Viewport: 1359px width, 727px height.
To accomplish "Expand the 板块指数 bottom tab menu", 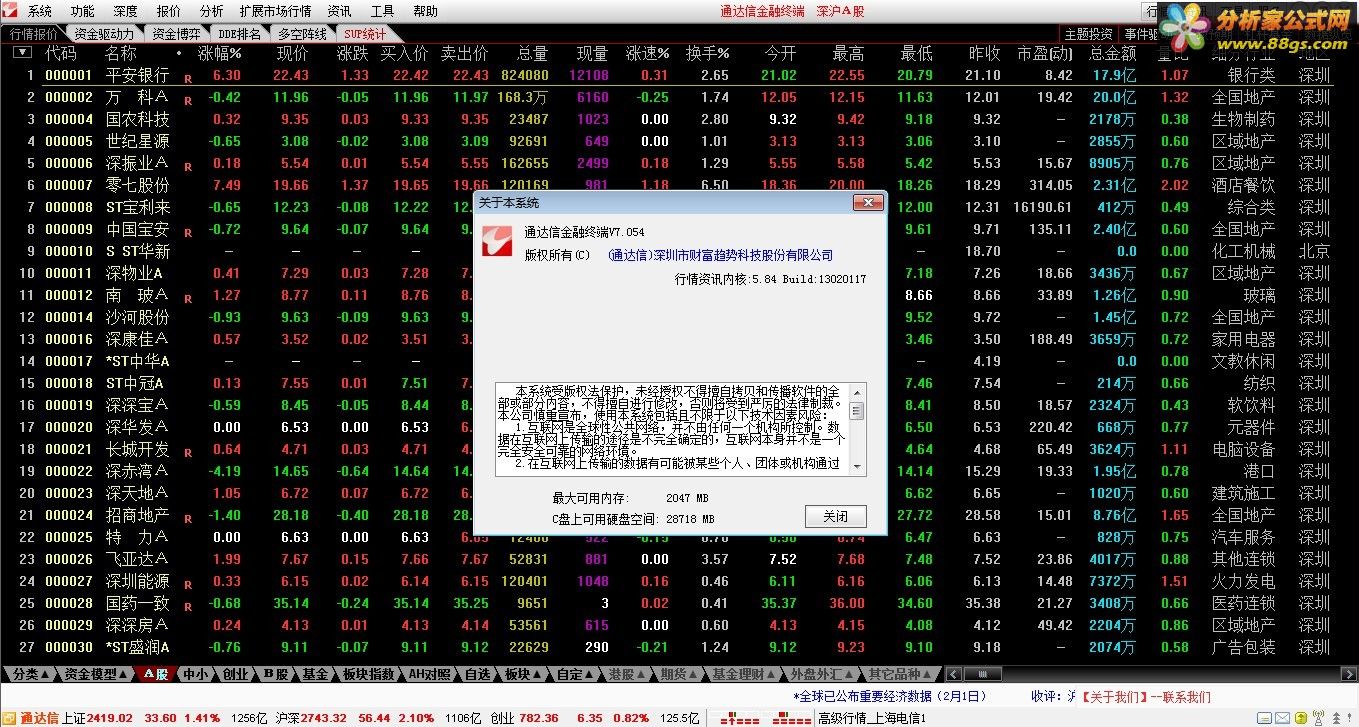I will (368, 674).
